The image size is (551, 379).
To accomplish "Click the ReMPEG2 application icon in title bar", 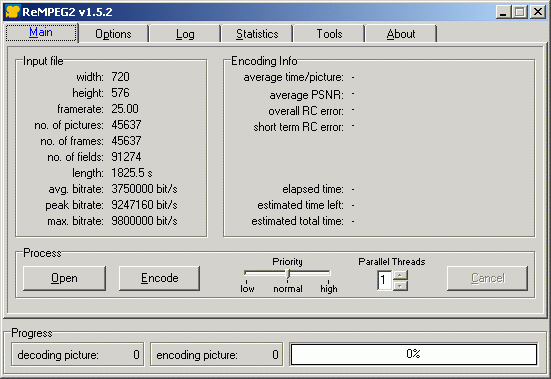I will pyautogui.click(x=13, y=12).
